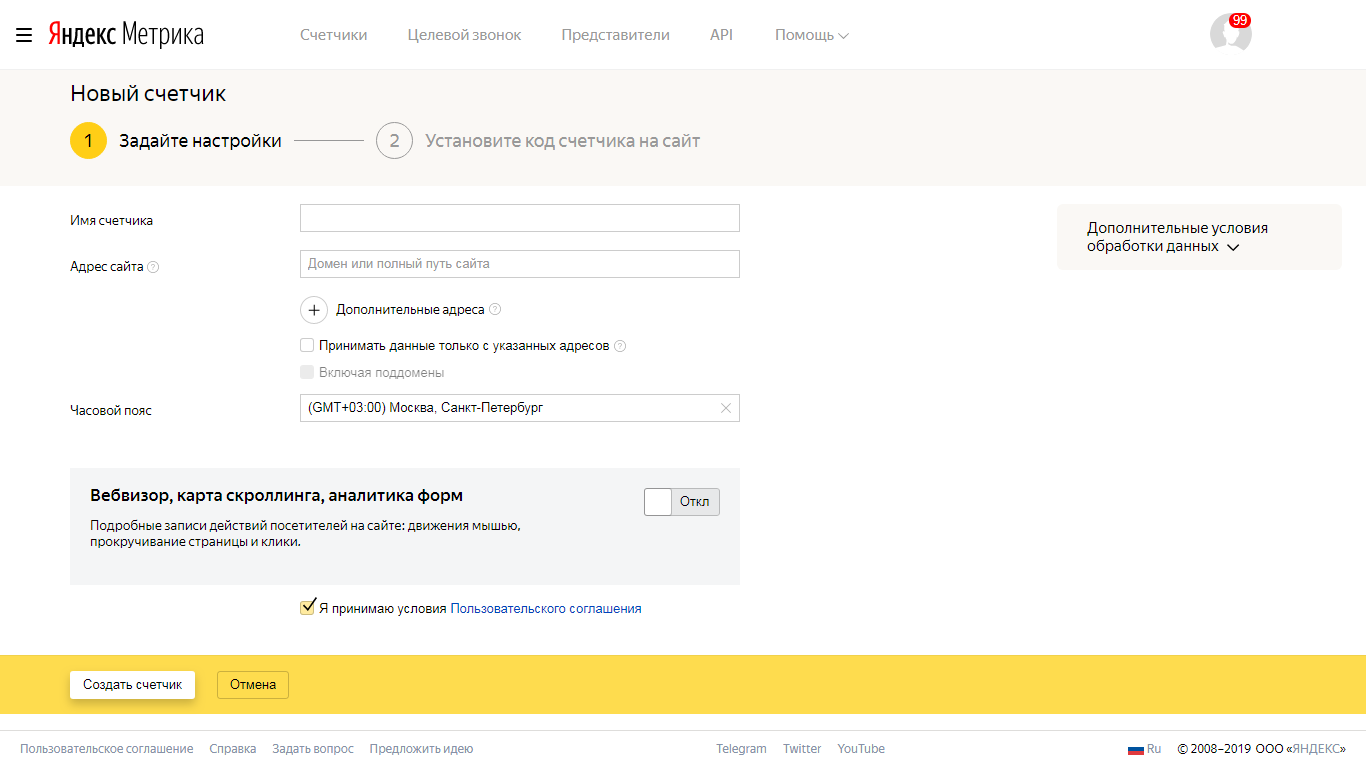The image size is (1366, 768).
Task: Click help icon beside Дополнительные адреса
Action: pyautogui.click(x=495, y=310)
